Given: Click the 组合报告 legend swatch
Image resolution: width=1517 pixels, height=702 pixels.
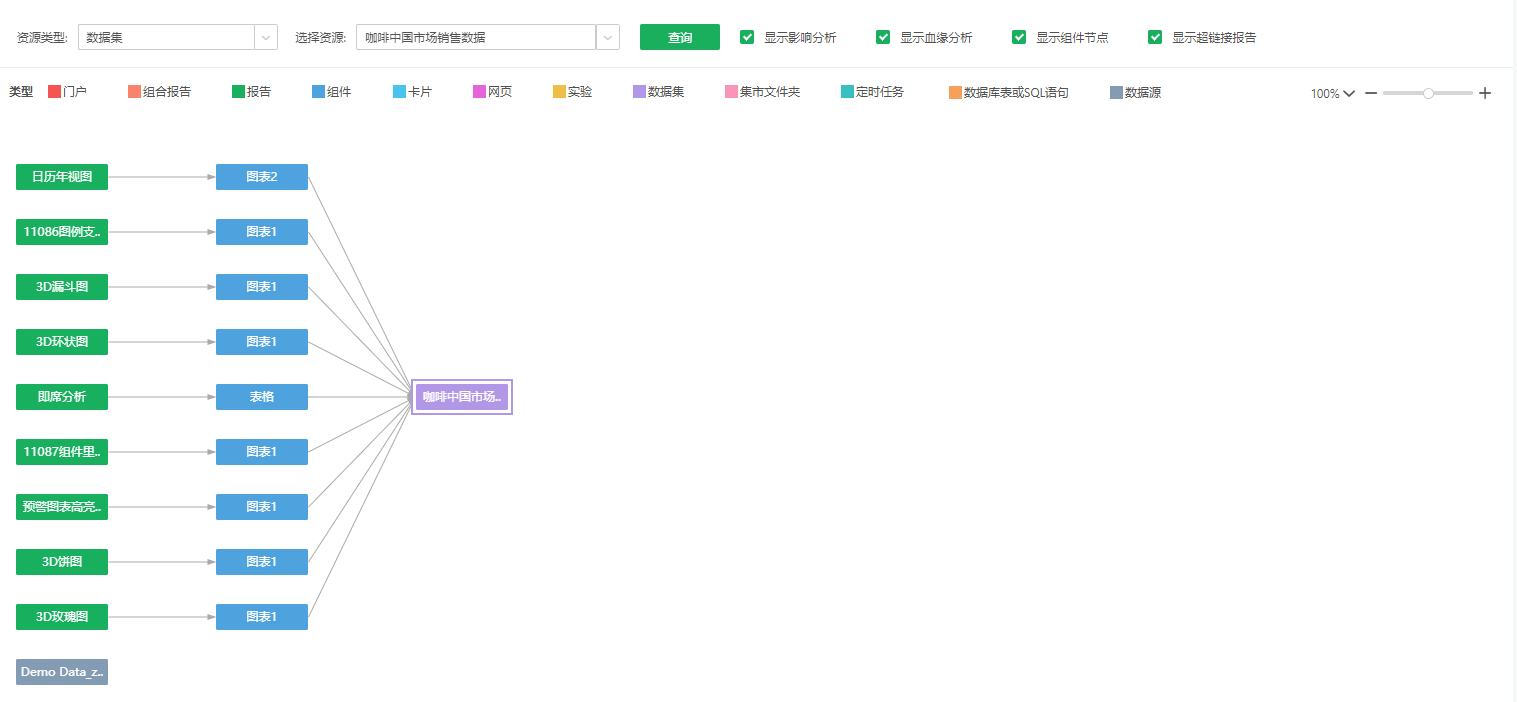Looking at the screenshot, I should pos(135,92).
